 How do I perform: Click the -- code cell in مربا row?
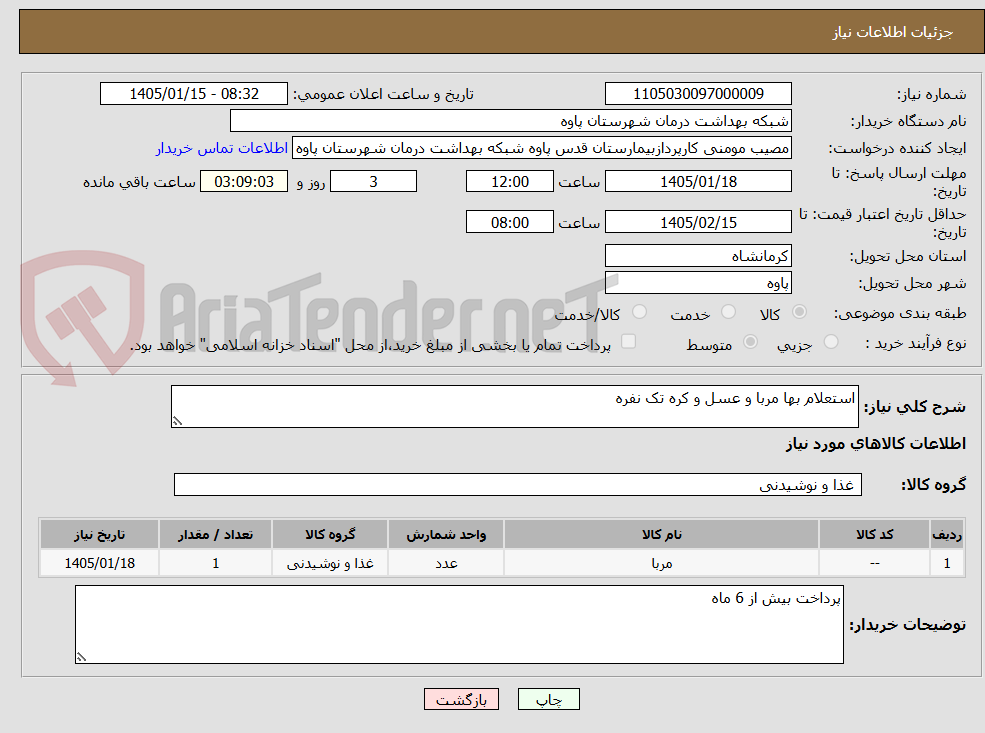click(x=874, y=563)
